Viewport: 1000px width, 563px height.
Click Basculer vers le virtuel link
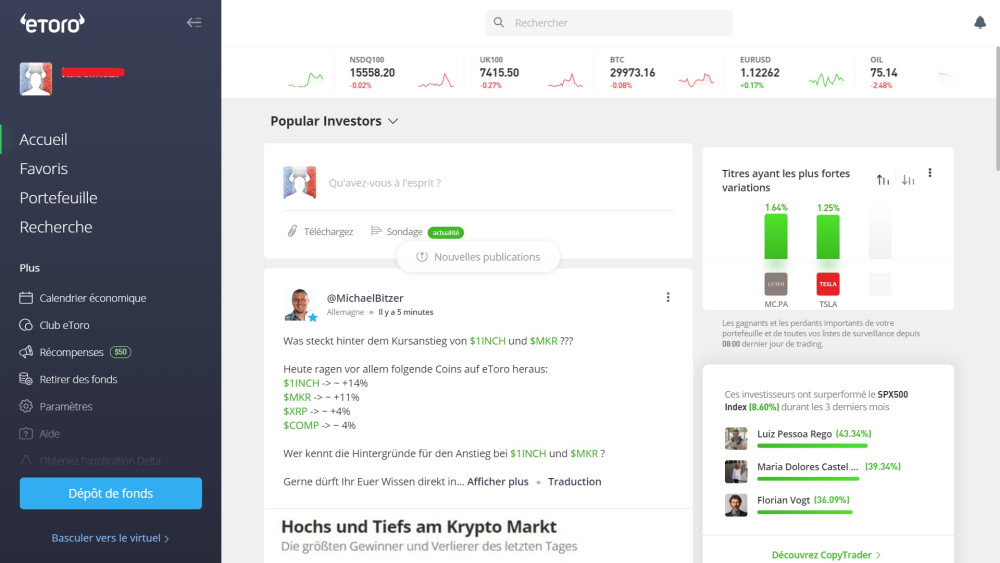coord(110,538)
